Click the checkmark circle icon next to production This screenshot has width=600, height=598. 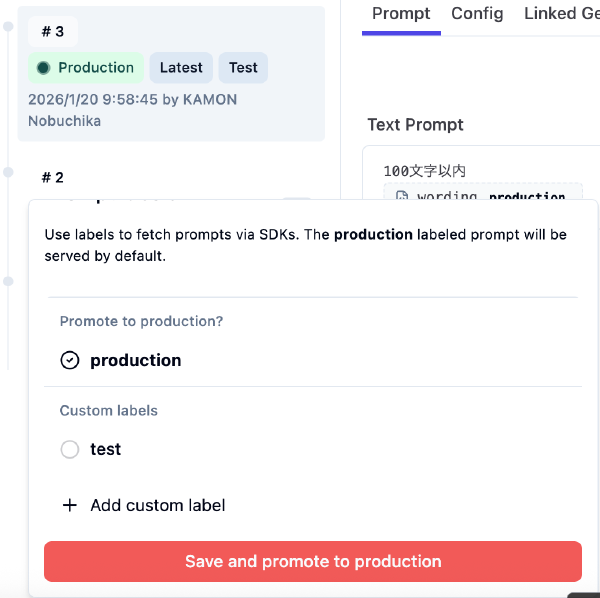[70, 360]
